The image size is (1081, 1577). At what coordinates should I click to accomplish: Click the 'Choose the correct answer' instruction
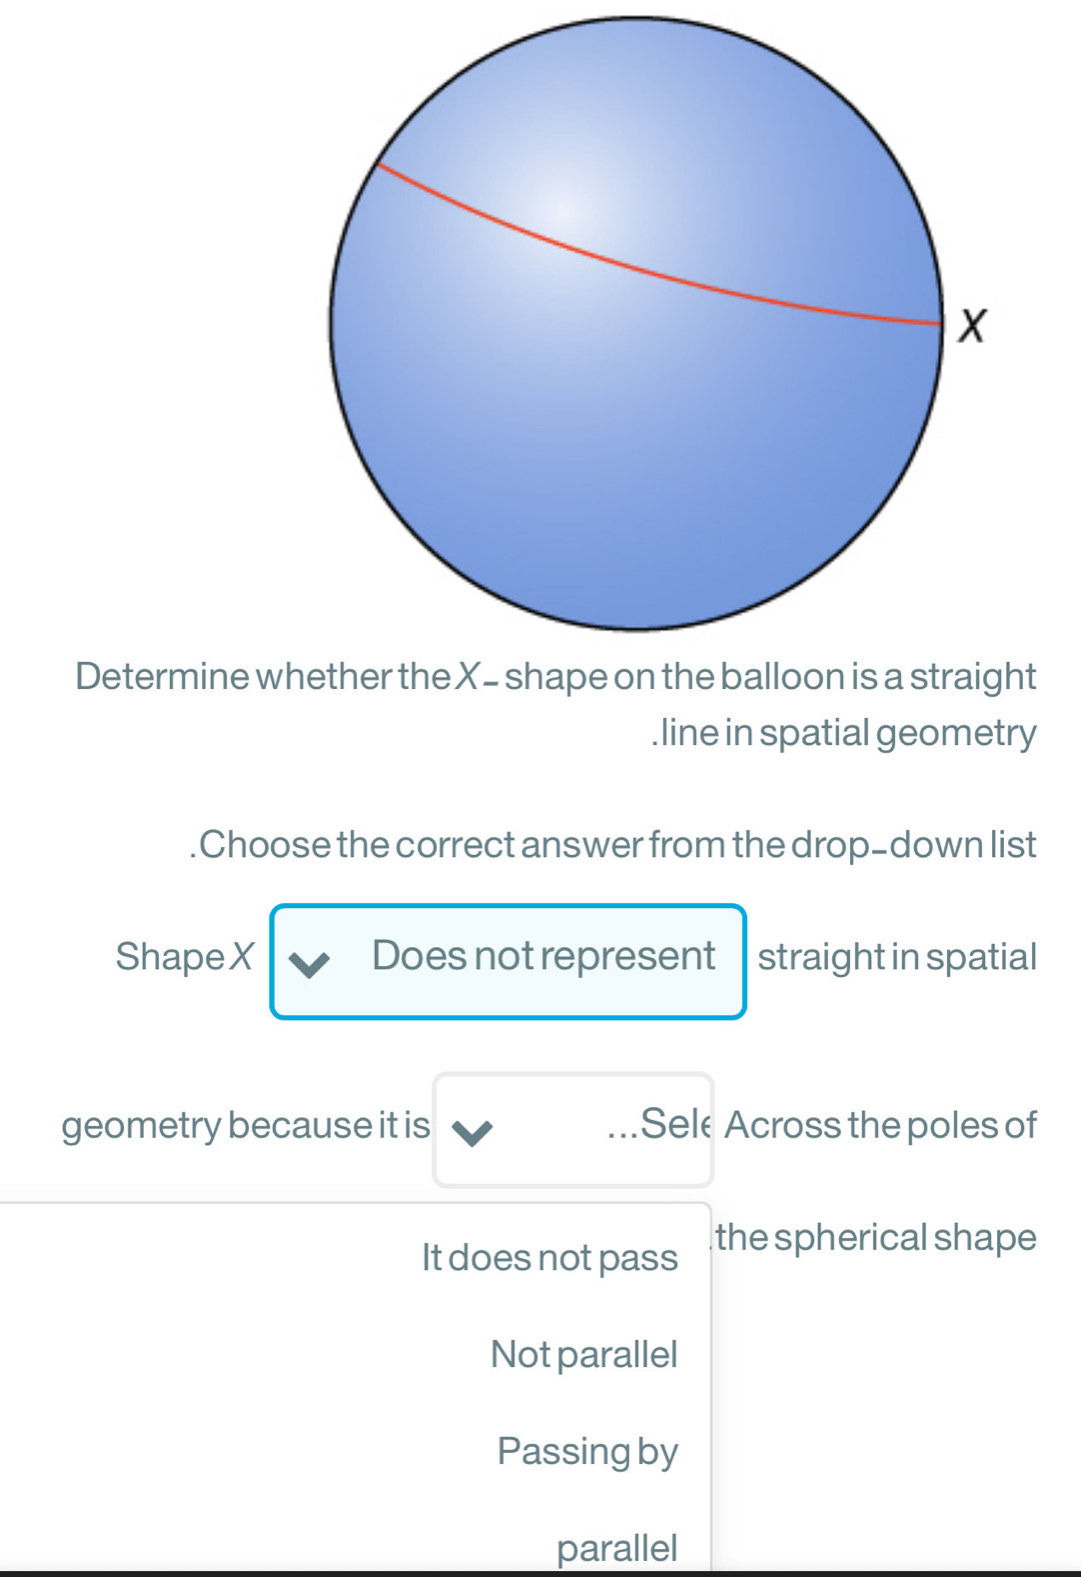point(614,845)
